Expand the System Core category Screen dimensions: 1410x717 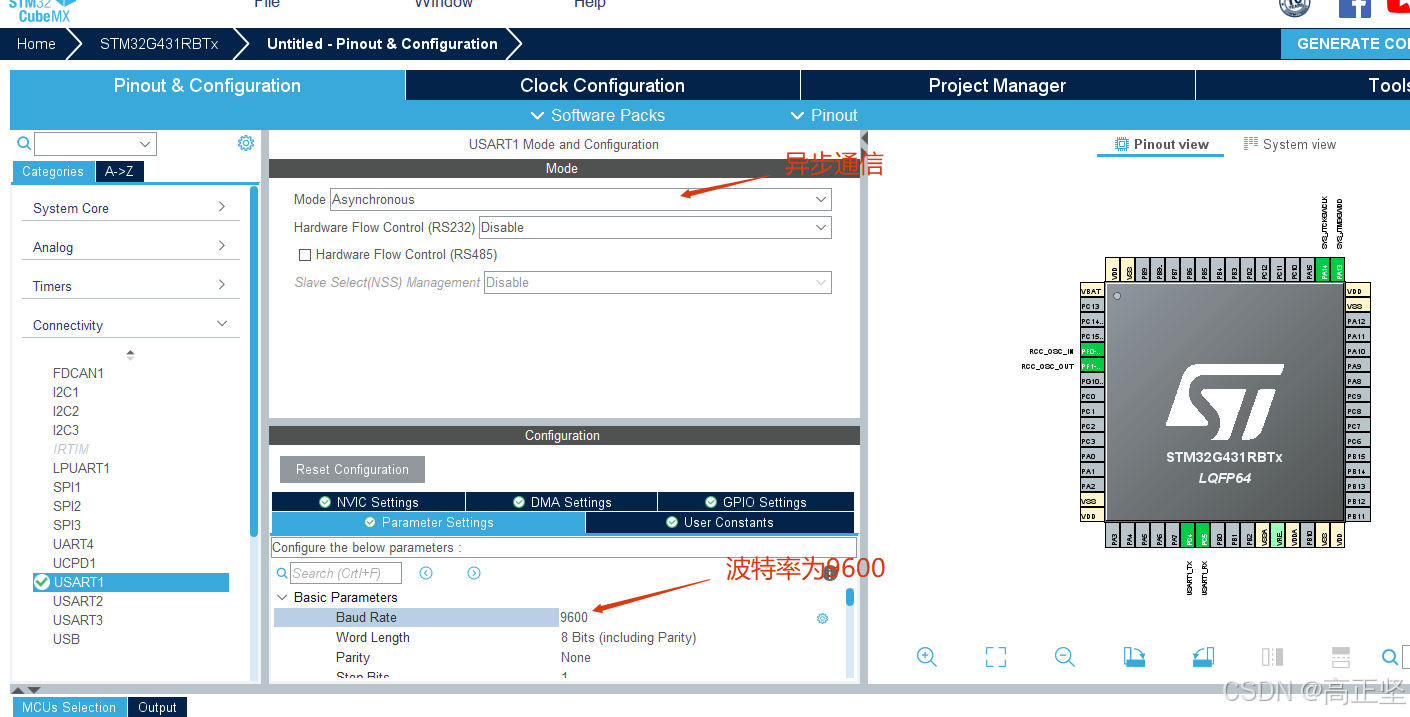coord(130,208)
